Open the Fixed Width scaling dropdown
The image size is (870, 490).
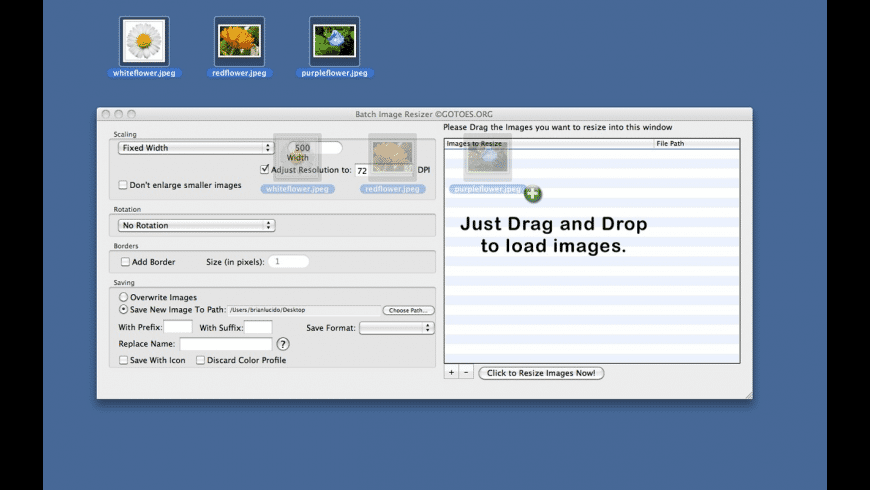point(195,148)
